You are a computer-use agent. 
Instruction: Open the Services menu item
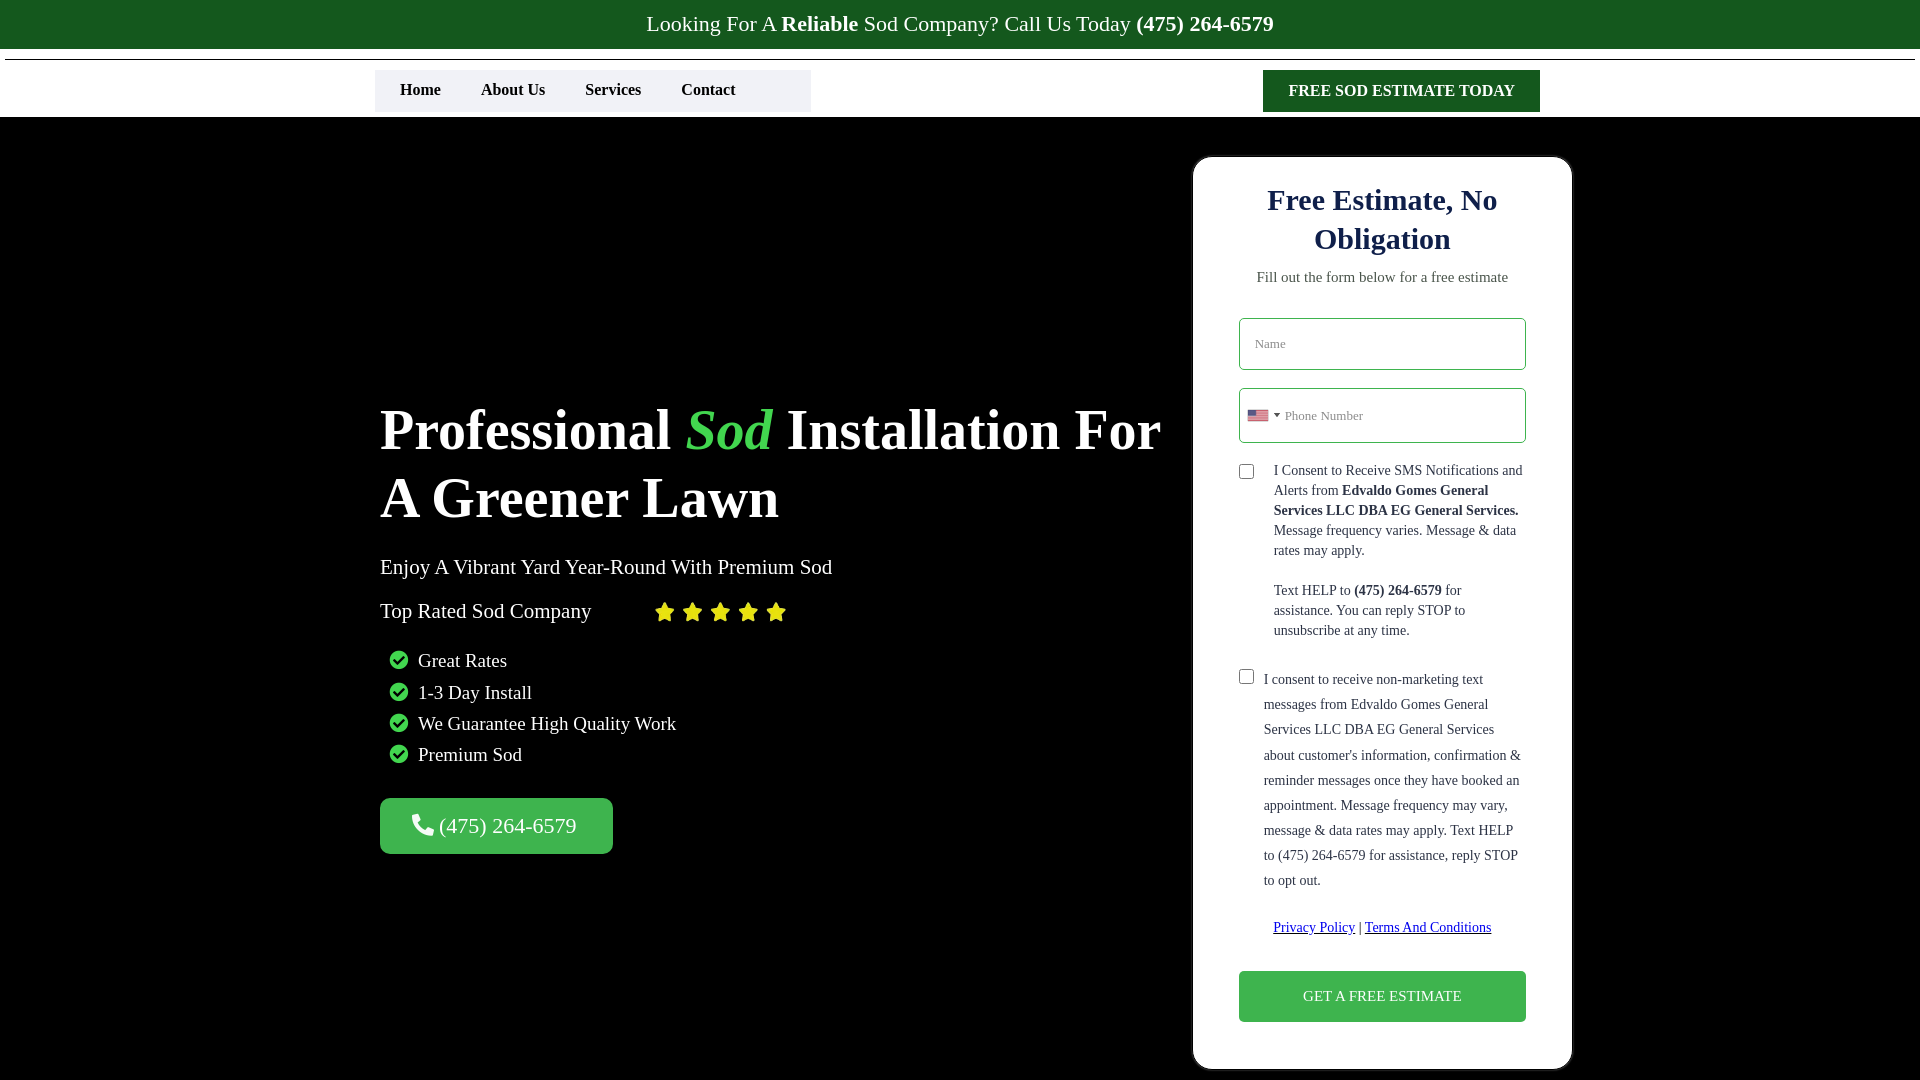[x=613, y=90]
